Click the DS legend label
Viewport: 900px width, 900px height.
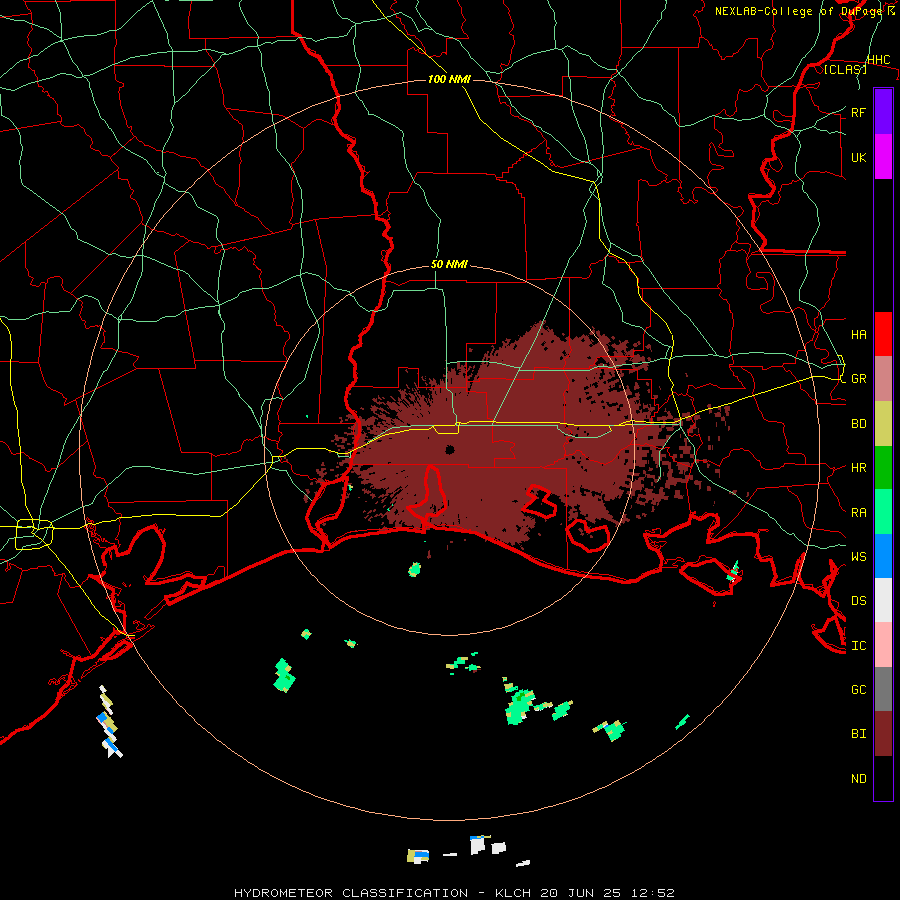point(858,600)
